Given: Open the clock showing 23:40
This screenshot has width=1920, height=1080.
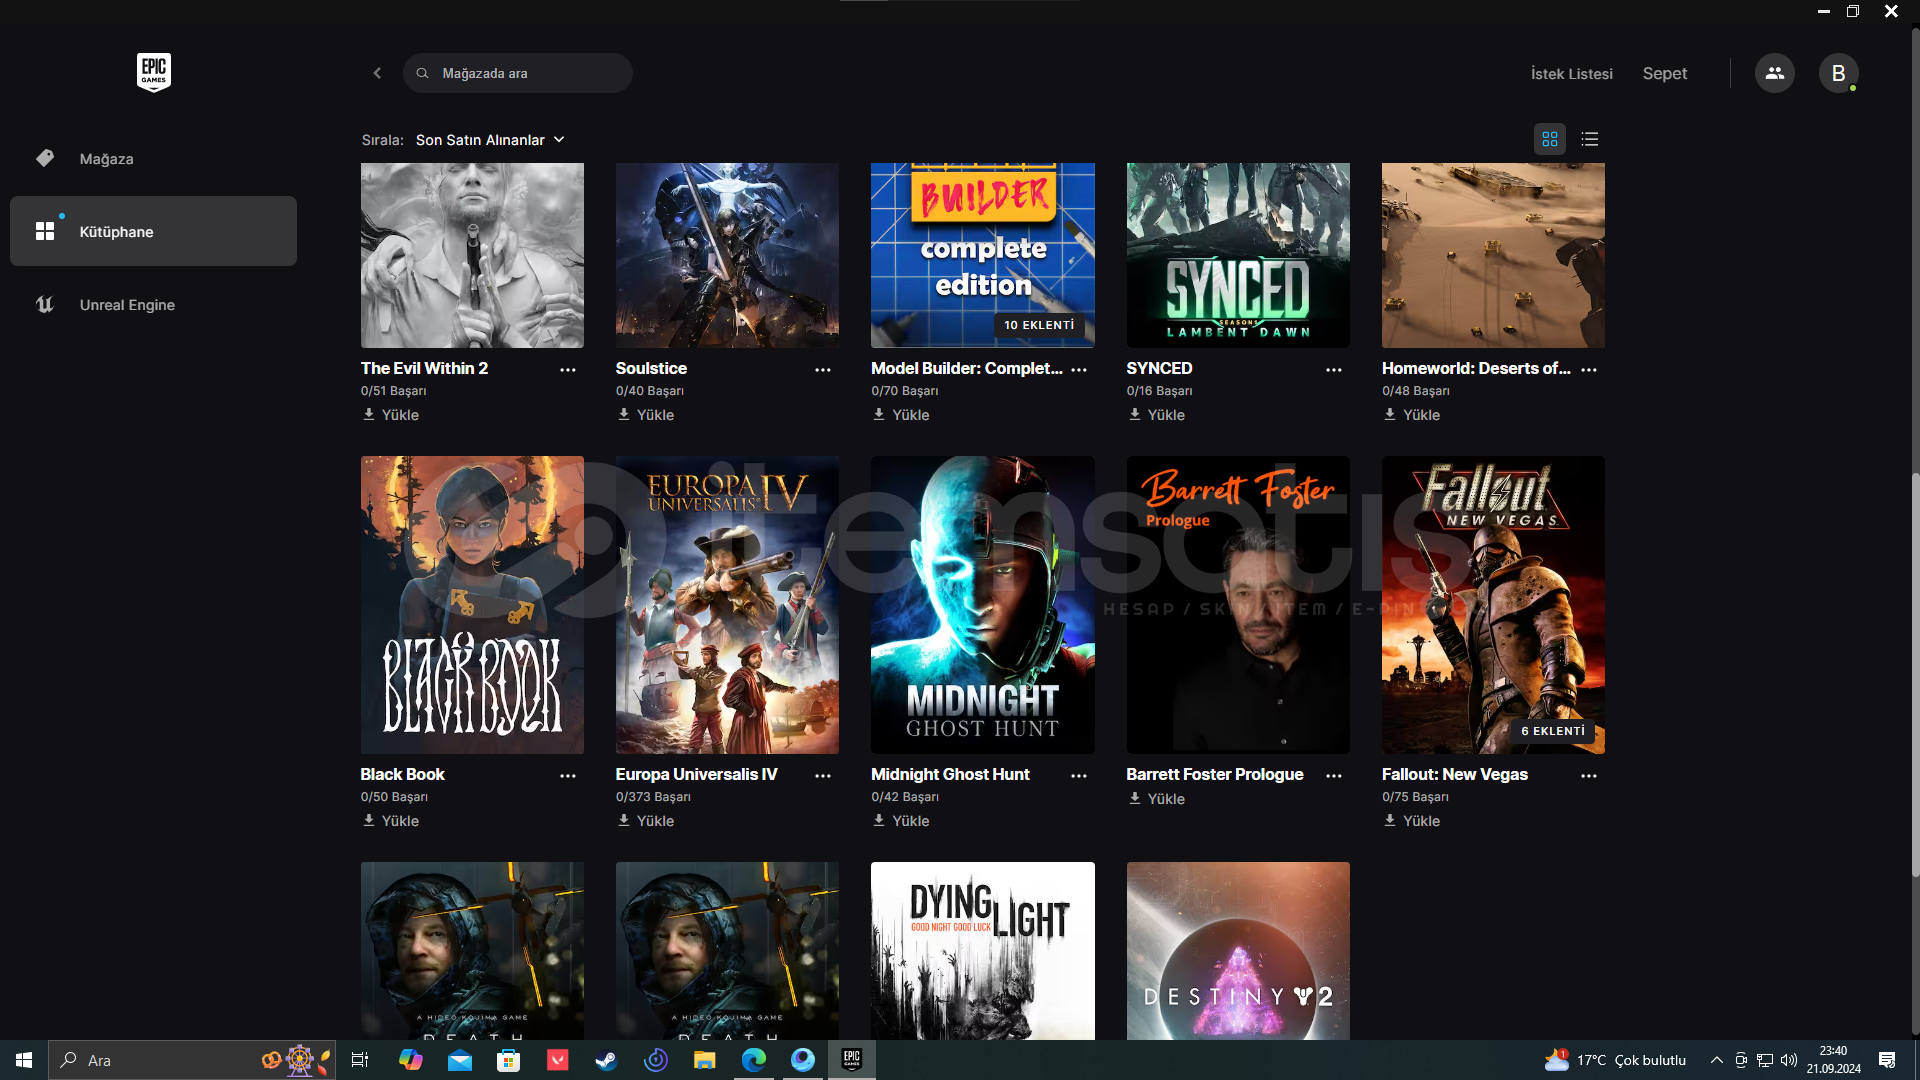Looking at the screenshot, I should click(x=1833, y=1060).
